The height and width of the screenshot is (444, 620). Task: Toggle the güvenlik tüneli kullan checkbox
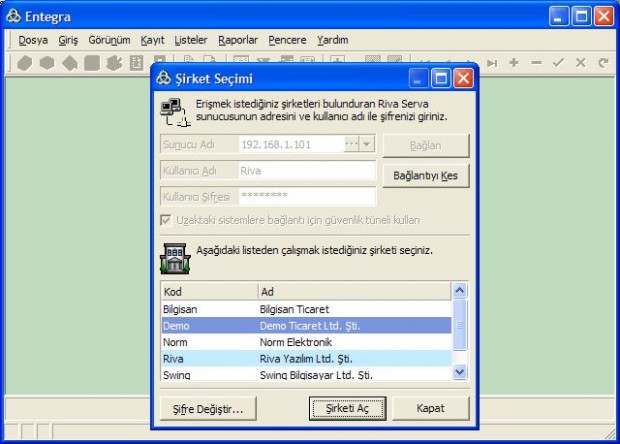[166, 220]
